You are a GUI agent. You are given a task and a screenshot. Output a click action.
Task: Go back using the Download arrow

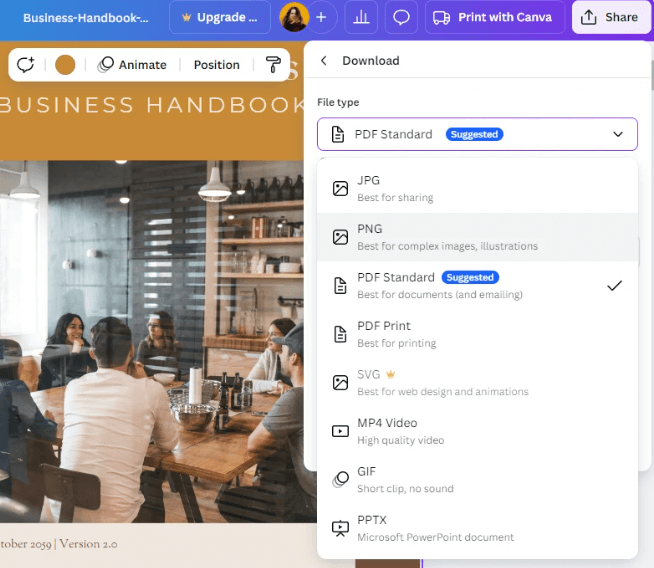point(324,61)
